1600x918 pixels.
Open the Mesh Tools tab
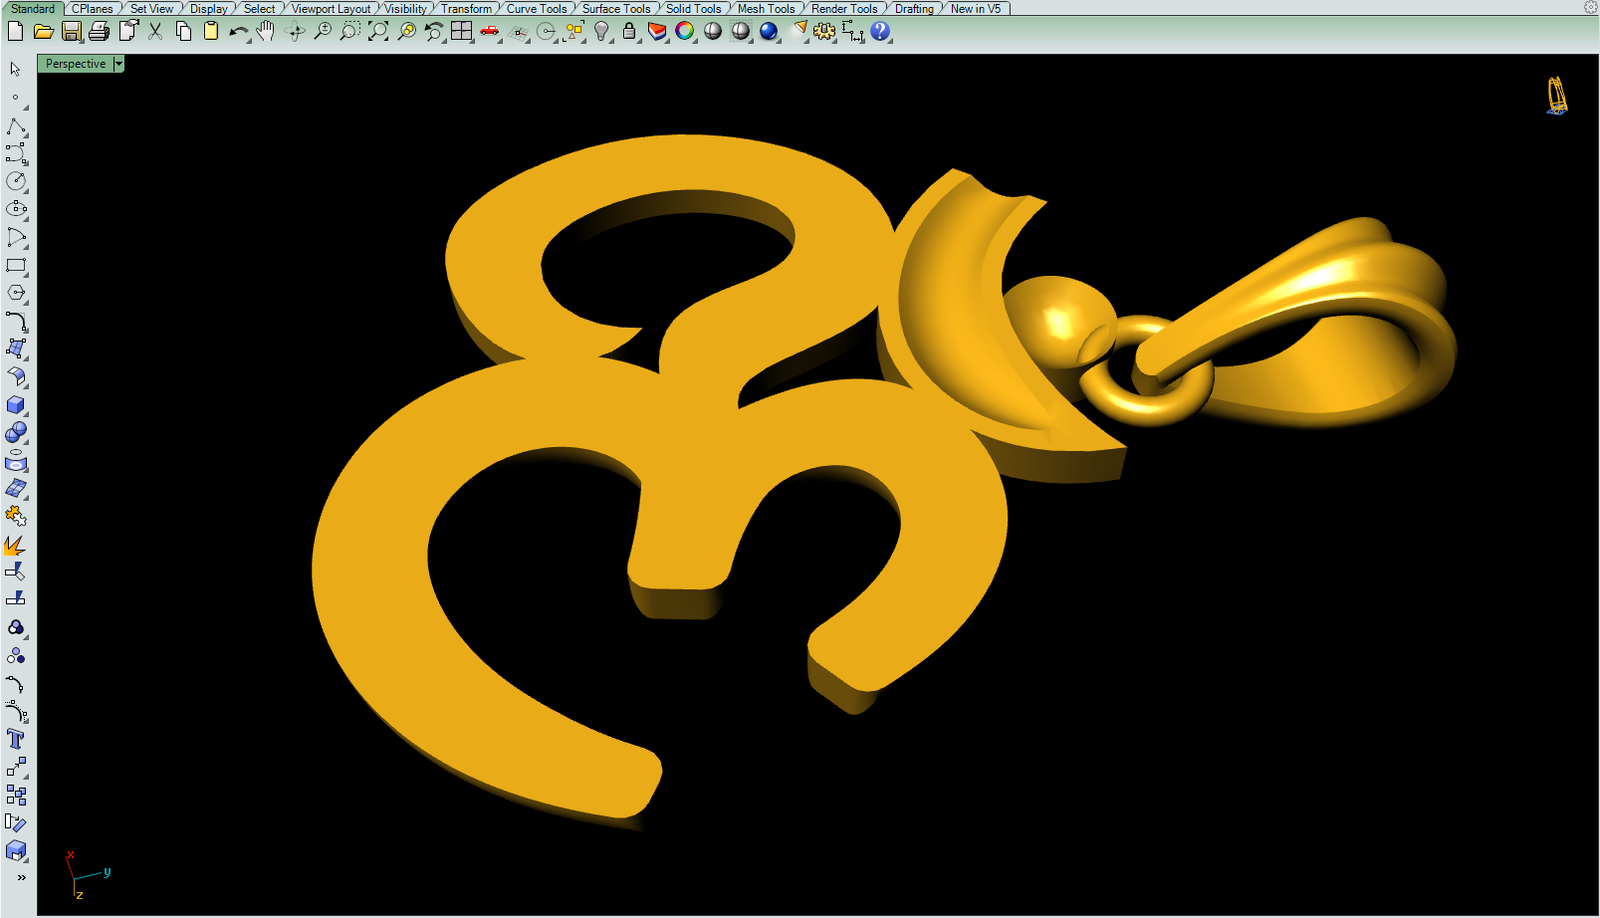coord(766,8)
